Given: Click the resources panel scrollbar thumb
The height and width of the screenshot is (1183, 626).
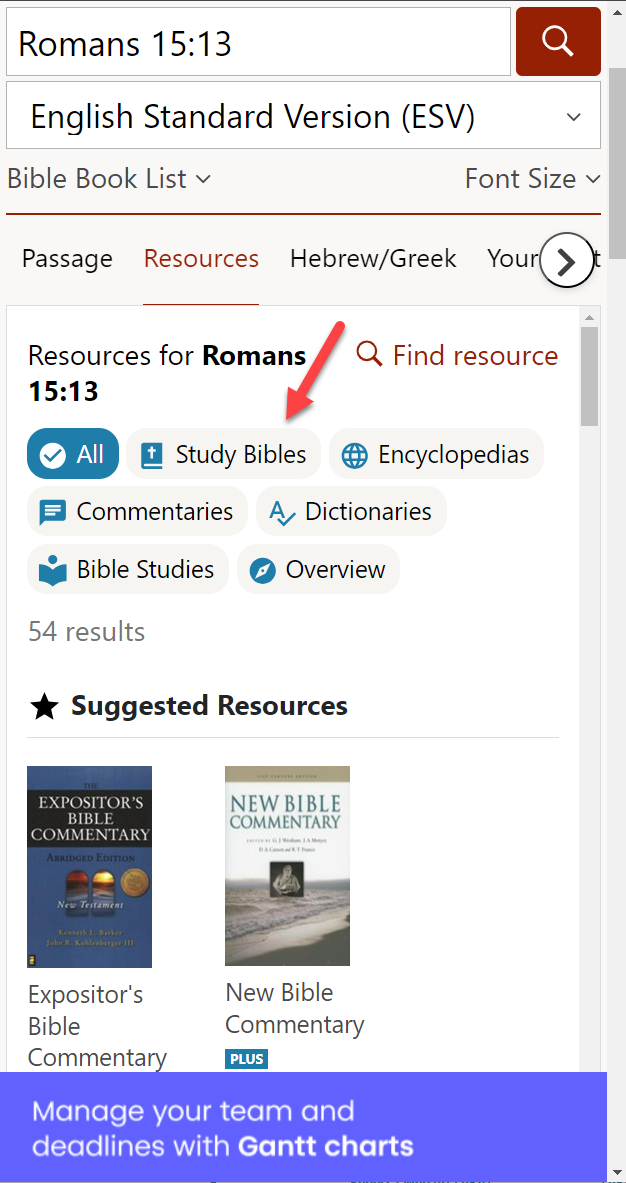Looking at the screenshot, I should point(589,376).
